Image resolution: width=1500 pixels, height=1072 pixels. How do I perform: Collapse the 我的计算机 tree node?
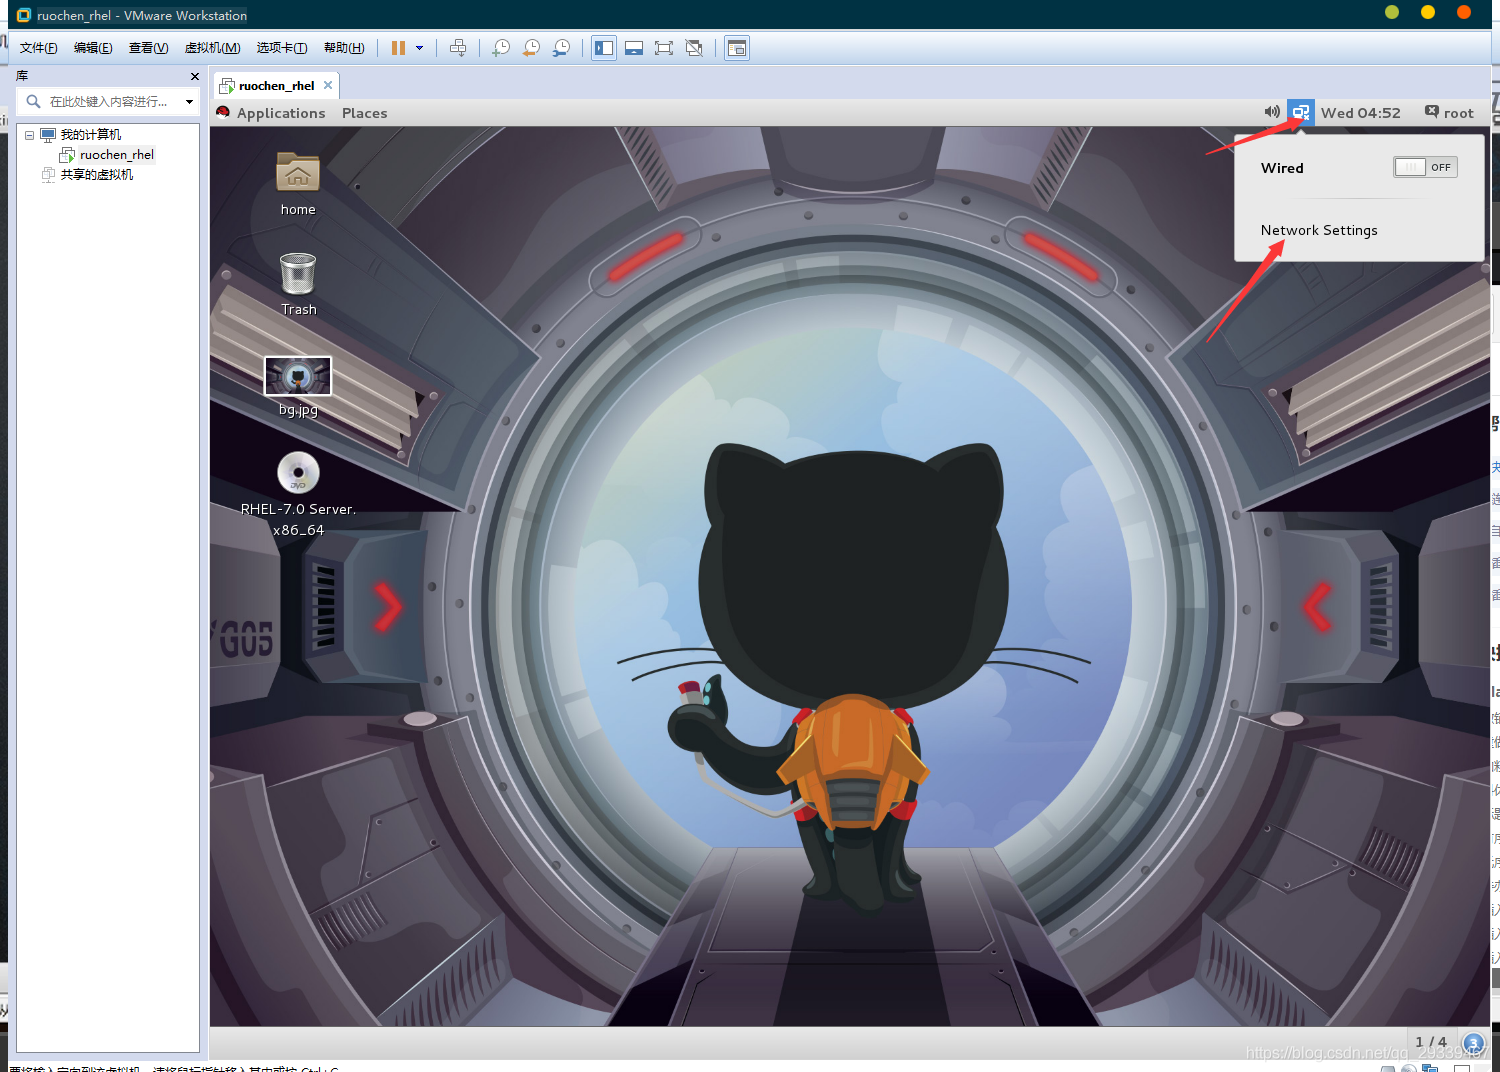pos(30,135)
